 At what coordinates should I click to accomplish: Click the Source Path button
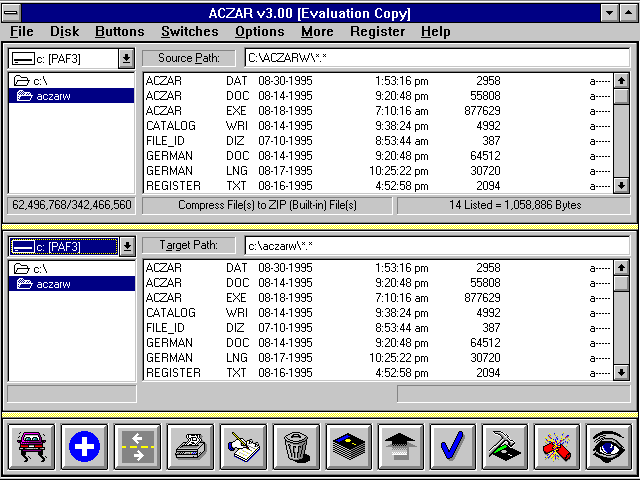[x=189, y=58]
